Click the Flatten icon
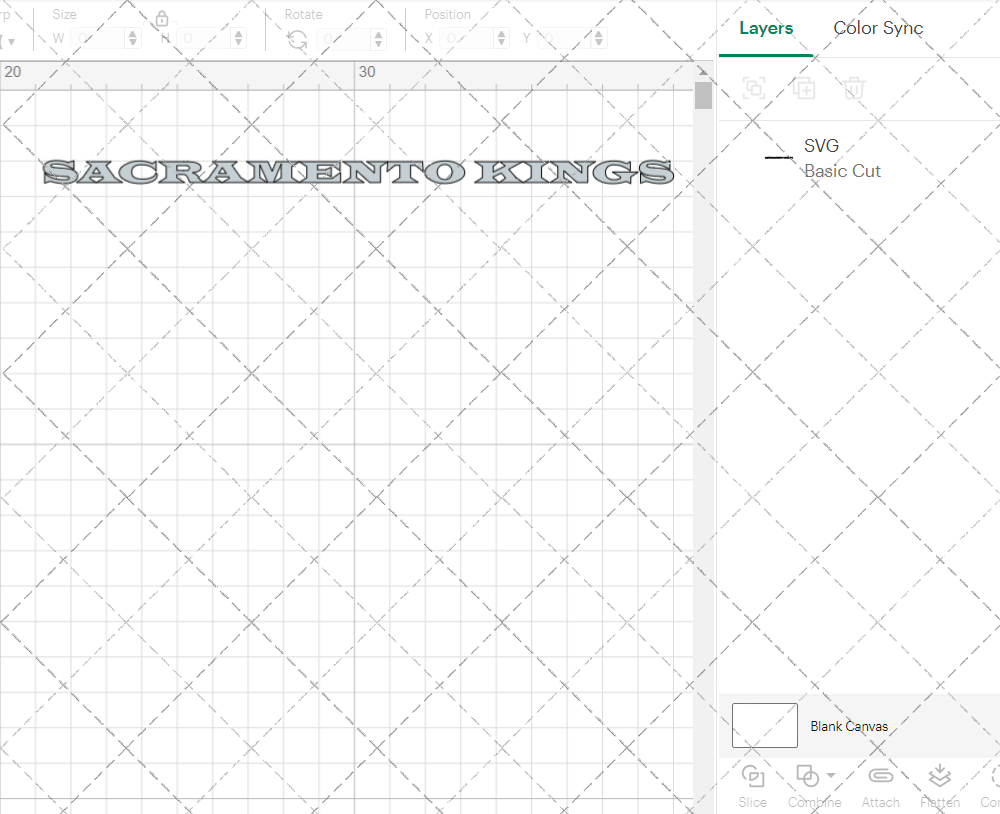1000x814 pixels. (939, 776)
